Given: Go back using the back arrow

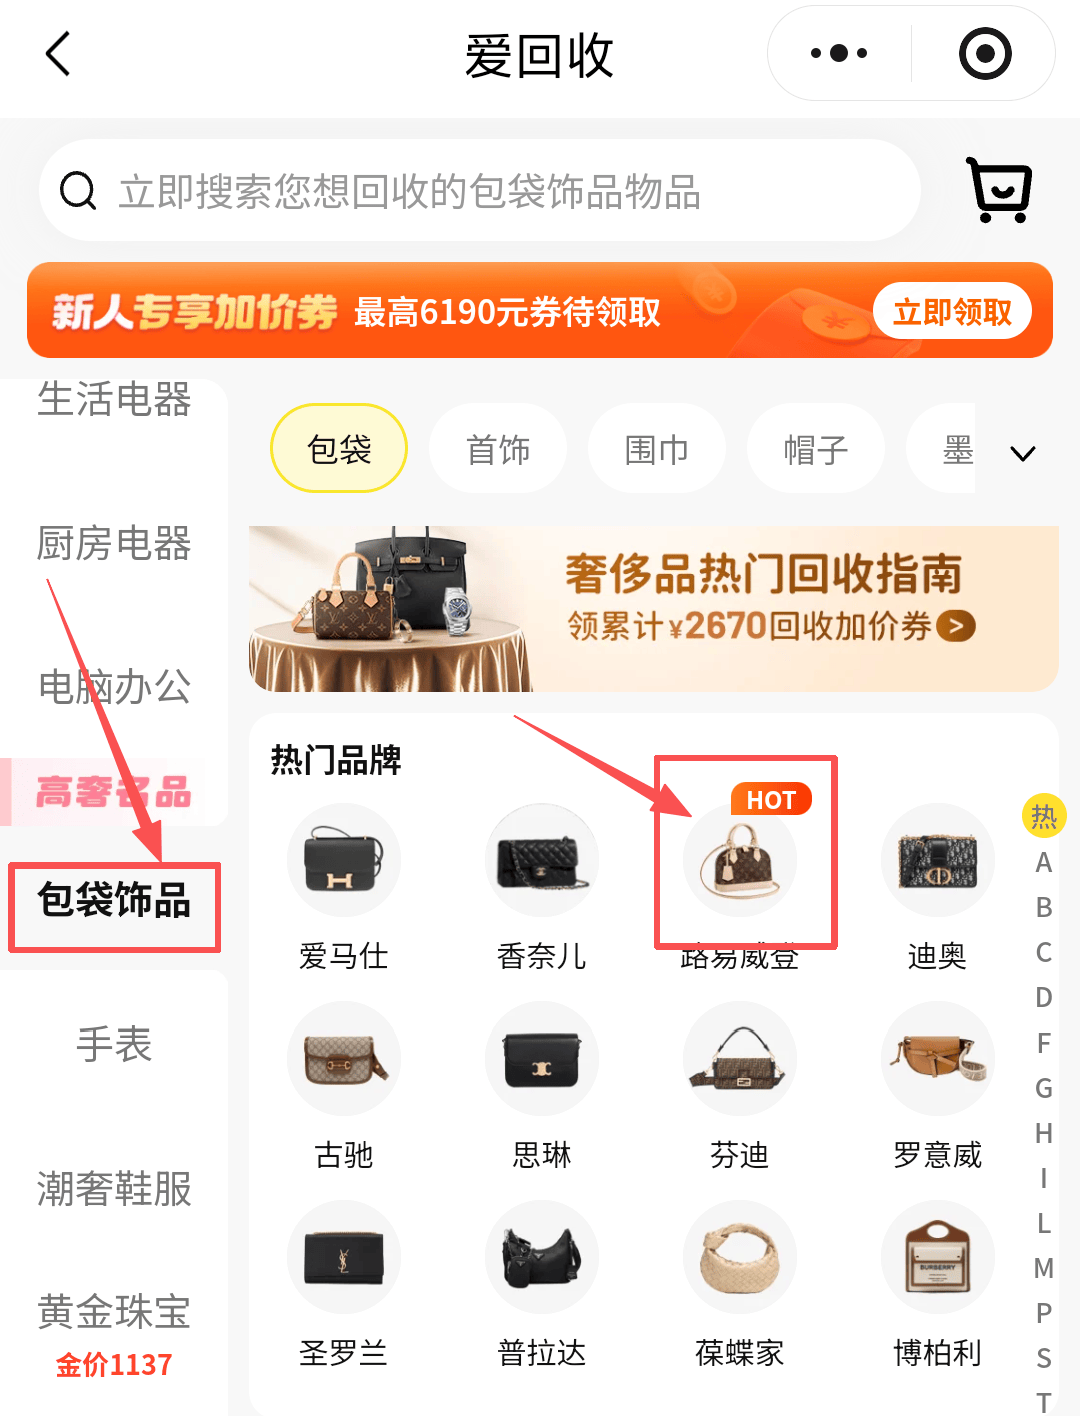Looking at the screenshot, I should (59, 54).
